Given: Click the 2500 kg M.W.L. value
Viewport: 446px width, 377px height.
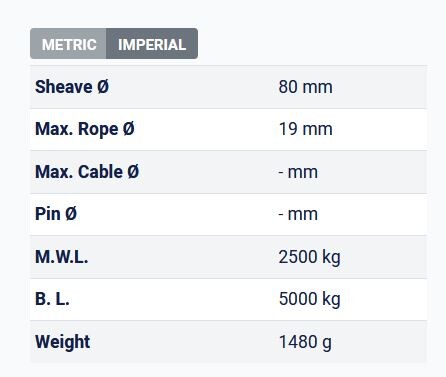Looking at the screenshot, I should pyautogui.click(x=309, y=257).
